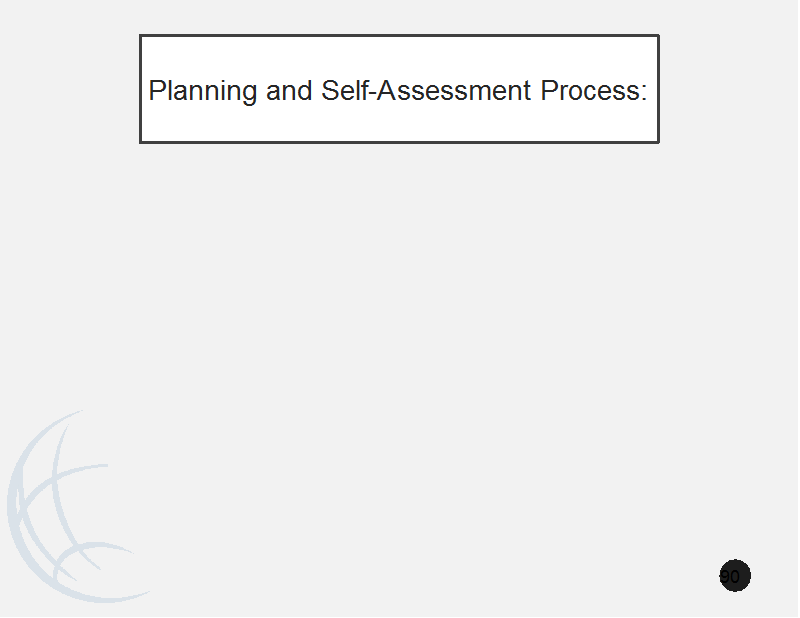Viewport: 800px width, 618px height.
Task: Click the left border of the title box
Action: pyautogui.click(x=140, y=89)
